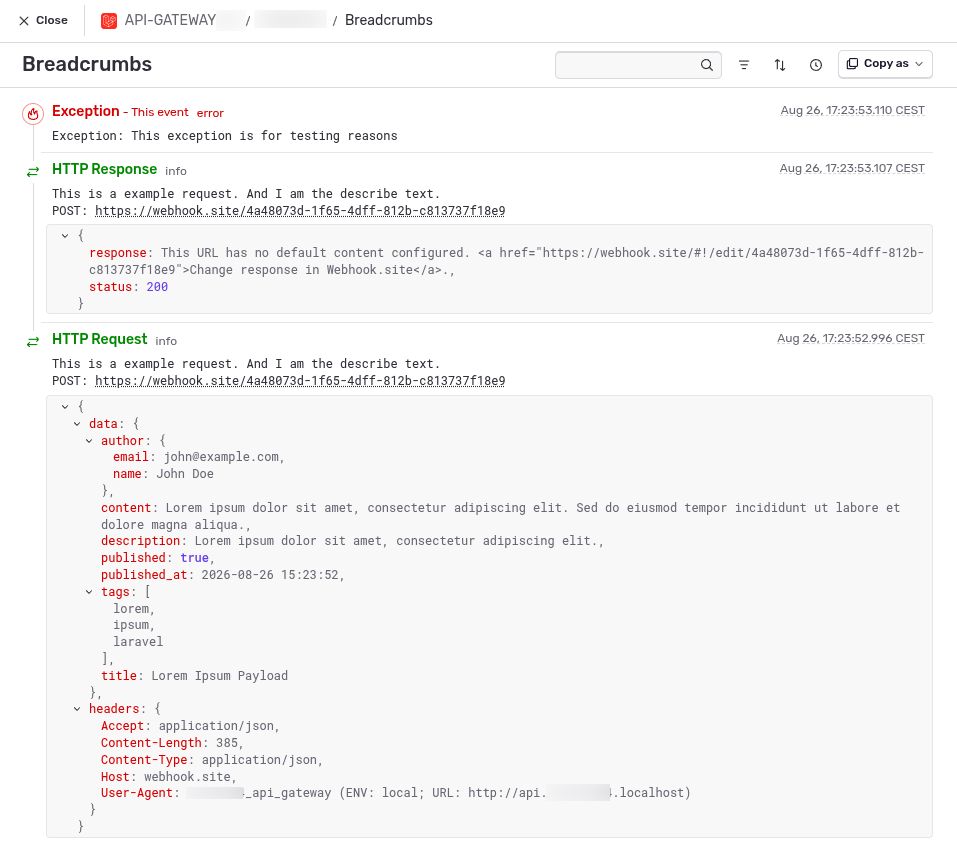
Task: Click the lorem tag entry
Action: 131,609
